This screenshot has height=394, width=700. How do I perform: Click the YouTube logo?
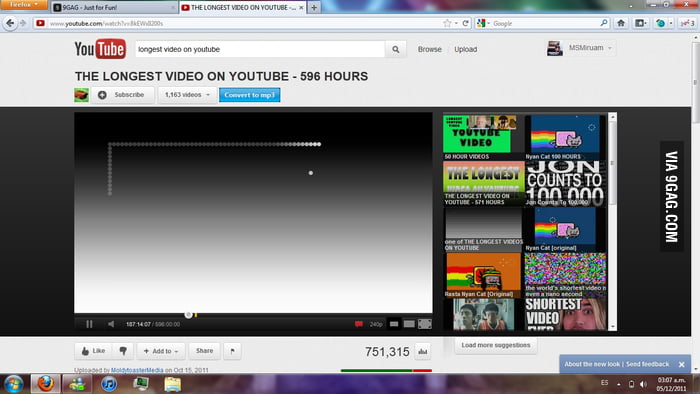point(100,49)
